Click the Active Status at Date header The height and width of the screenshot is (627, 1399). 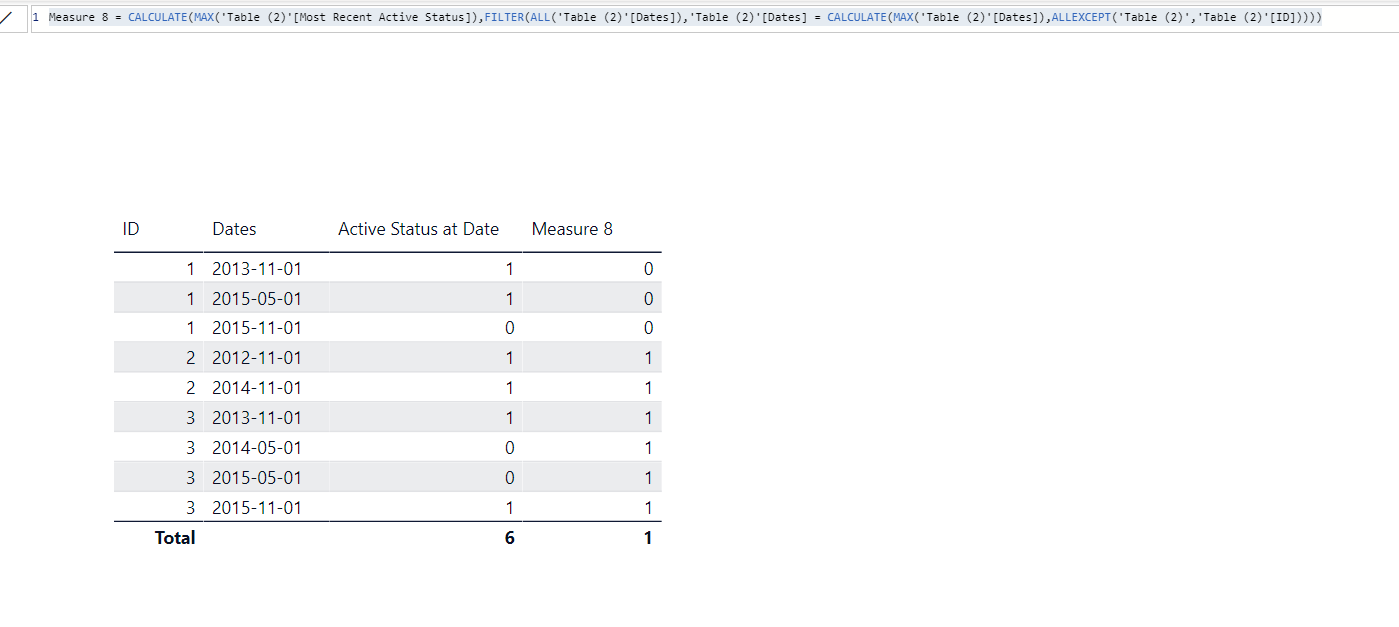(x=418, y=229)
